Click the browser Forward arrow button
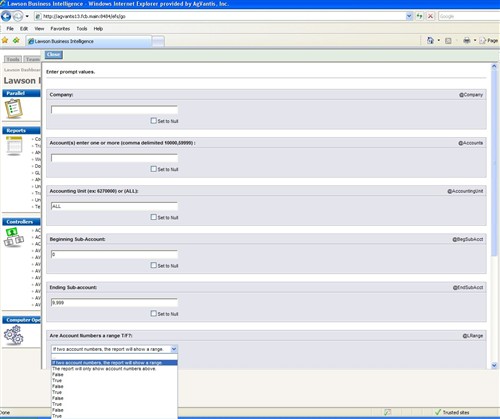The width and height of the screenshot is (500, 419). [18, 16]
